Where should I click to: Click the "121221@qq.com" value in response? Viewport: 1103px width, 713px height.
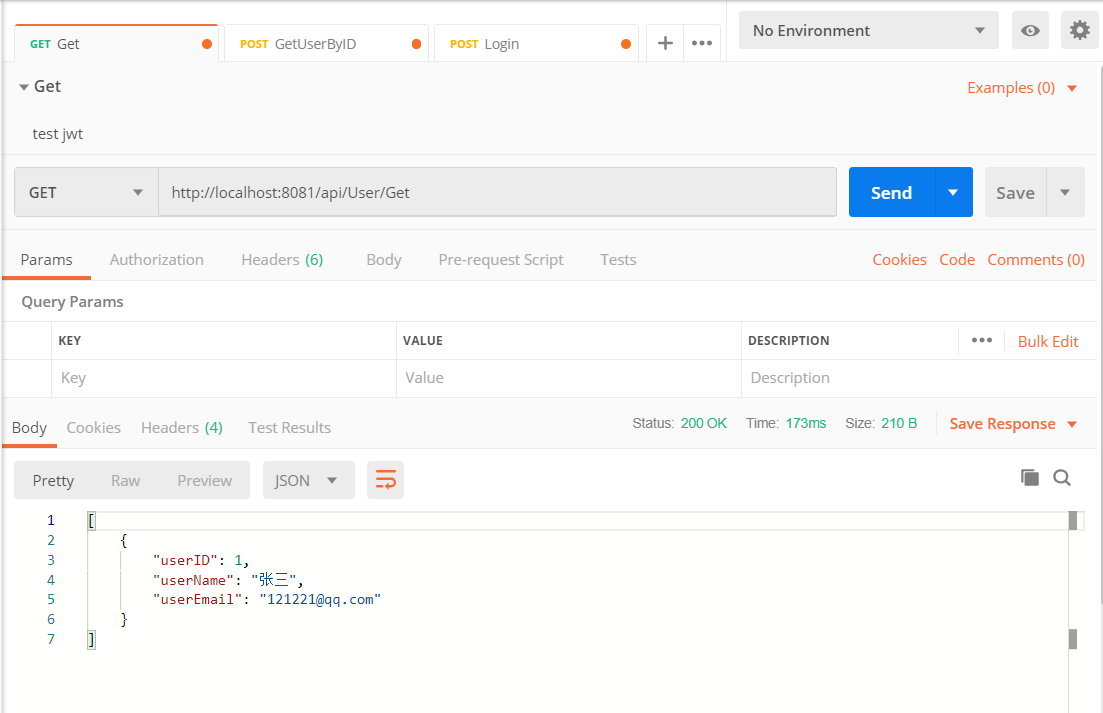click(320, 599)
